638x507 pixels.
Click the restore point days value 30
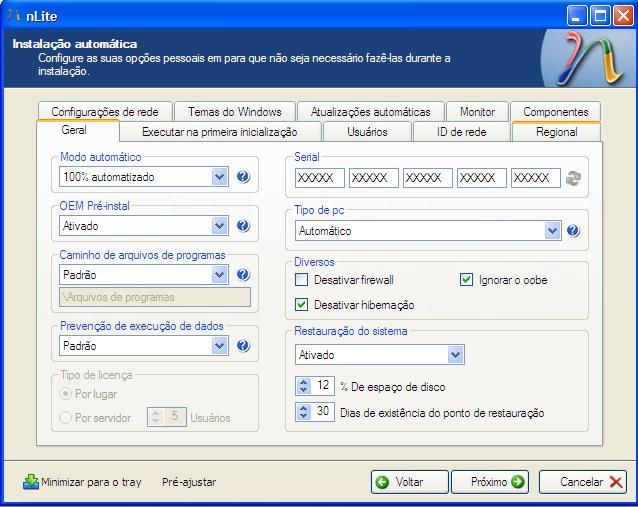coord(323,411)
